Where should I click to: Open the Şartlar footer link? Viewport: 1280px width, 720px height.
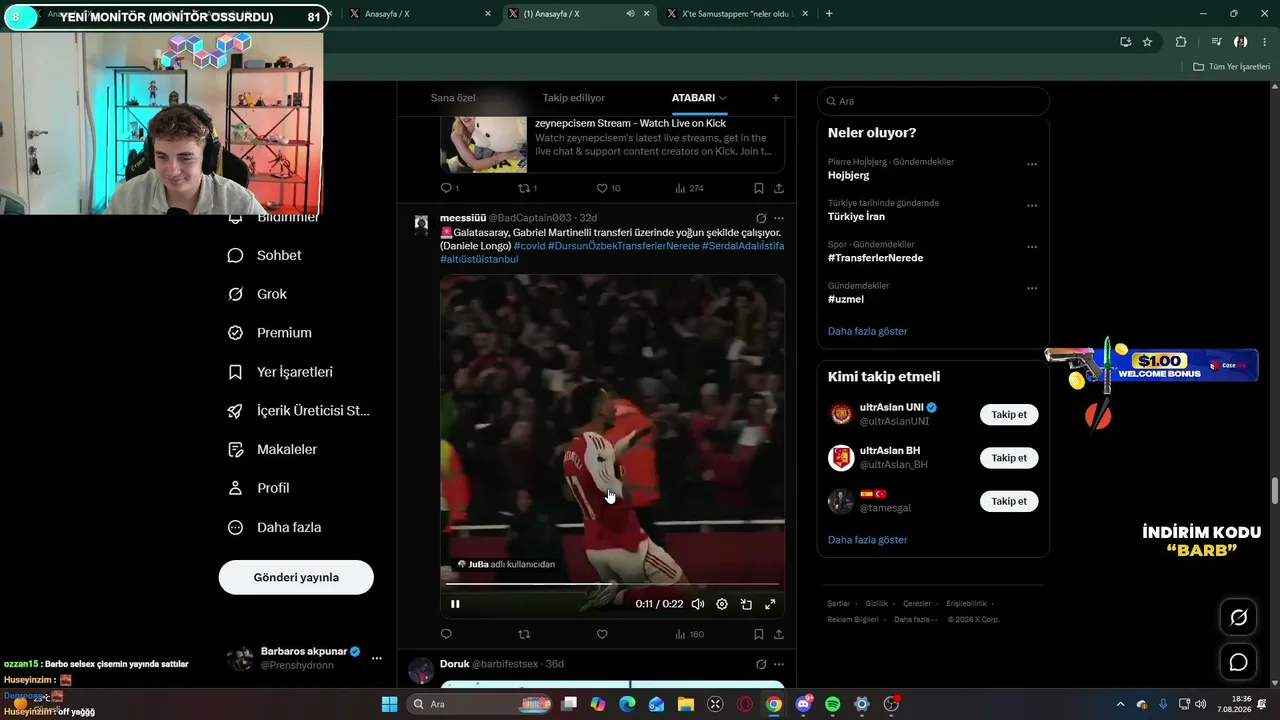pos(838,604)
